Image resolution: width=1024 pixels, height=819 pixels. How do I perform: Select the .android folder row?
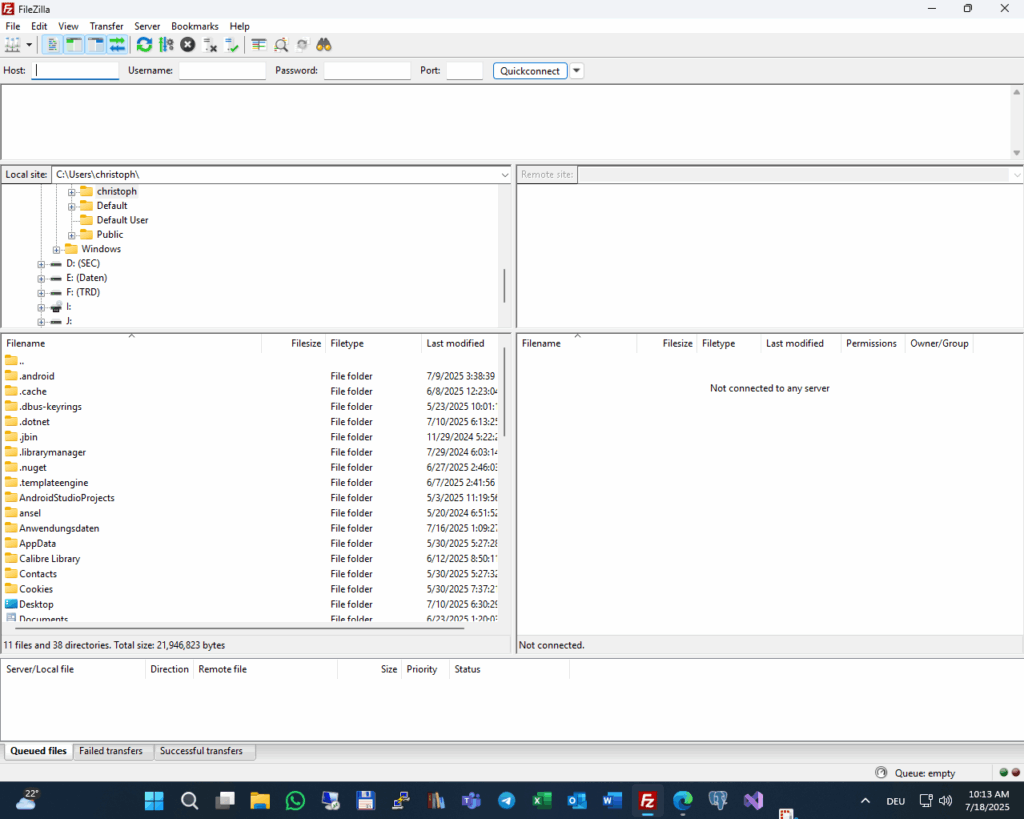coord(251,376)
